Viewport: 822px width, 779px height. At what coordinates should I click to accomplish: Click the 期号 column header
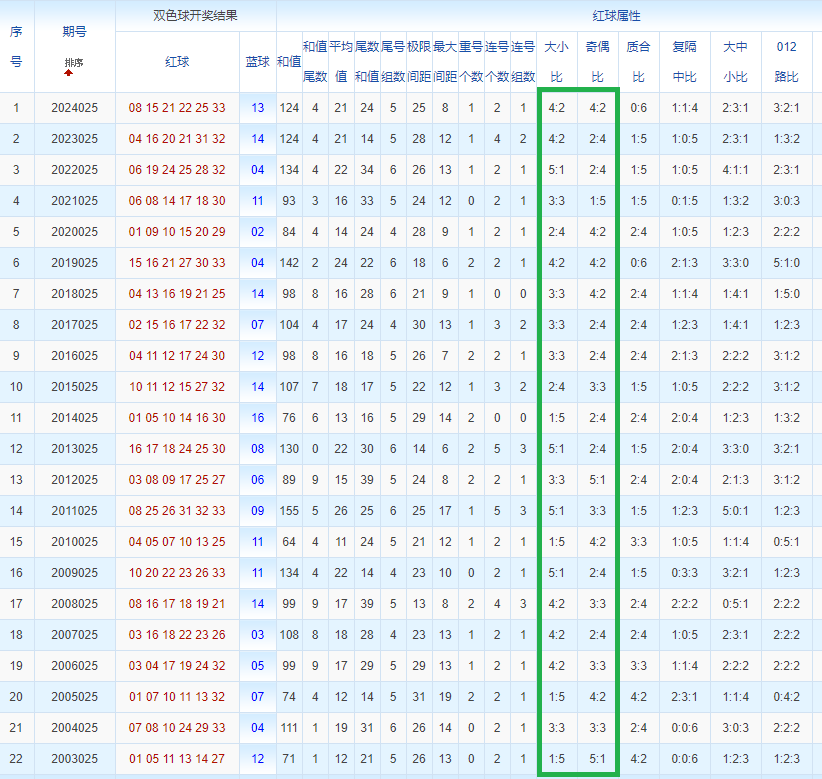(74, 31)
